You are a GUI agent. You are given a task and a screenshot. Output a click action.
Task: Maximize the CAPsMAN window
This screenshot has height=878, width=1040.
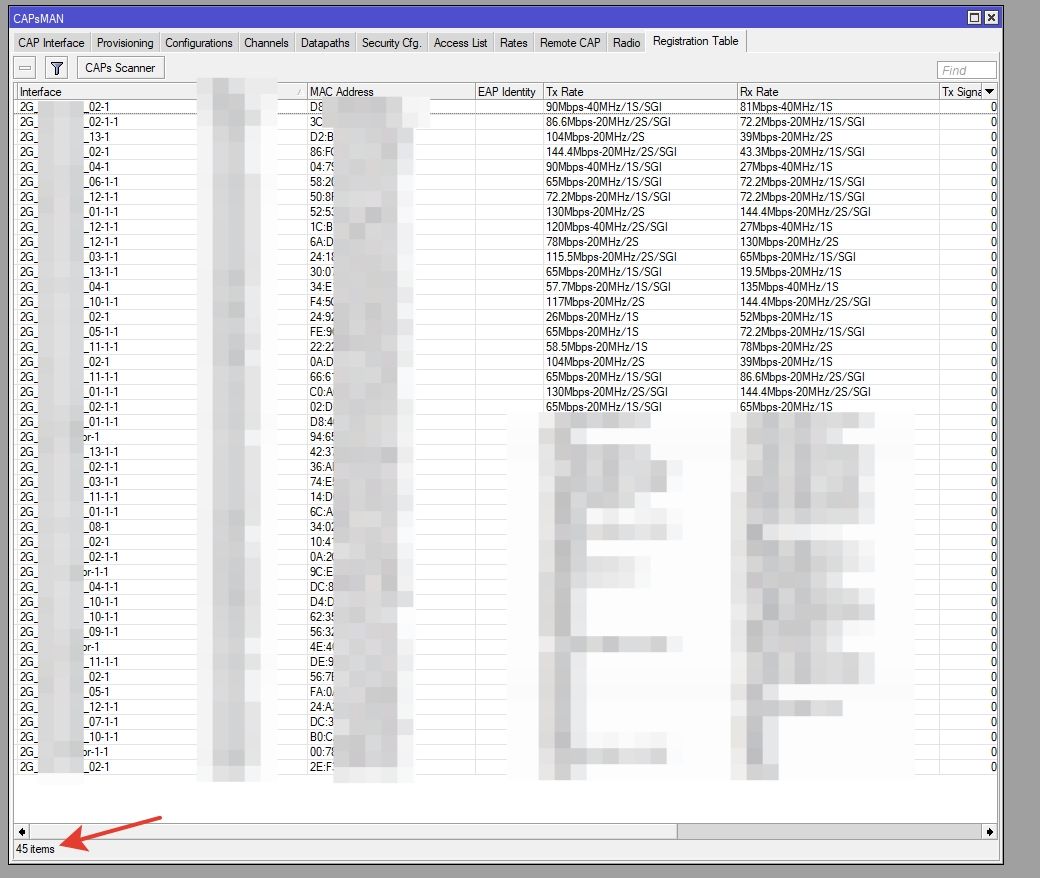click(x=974, y=18)
